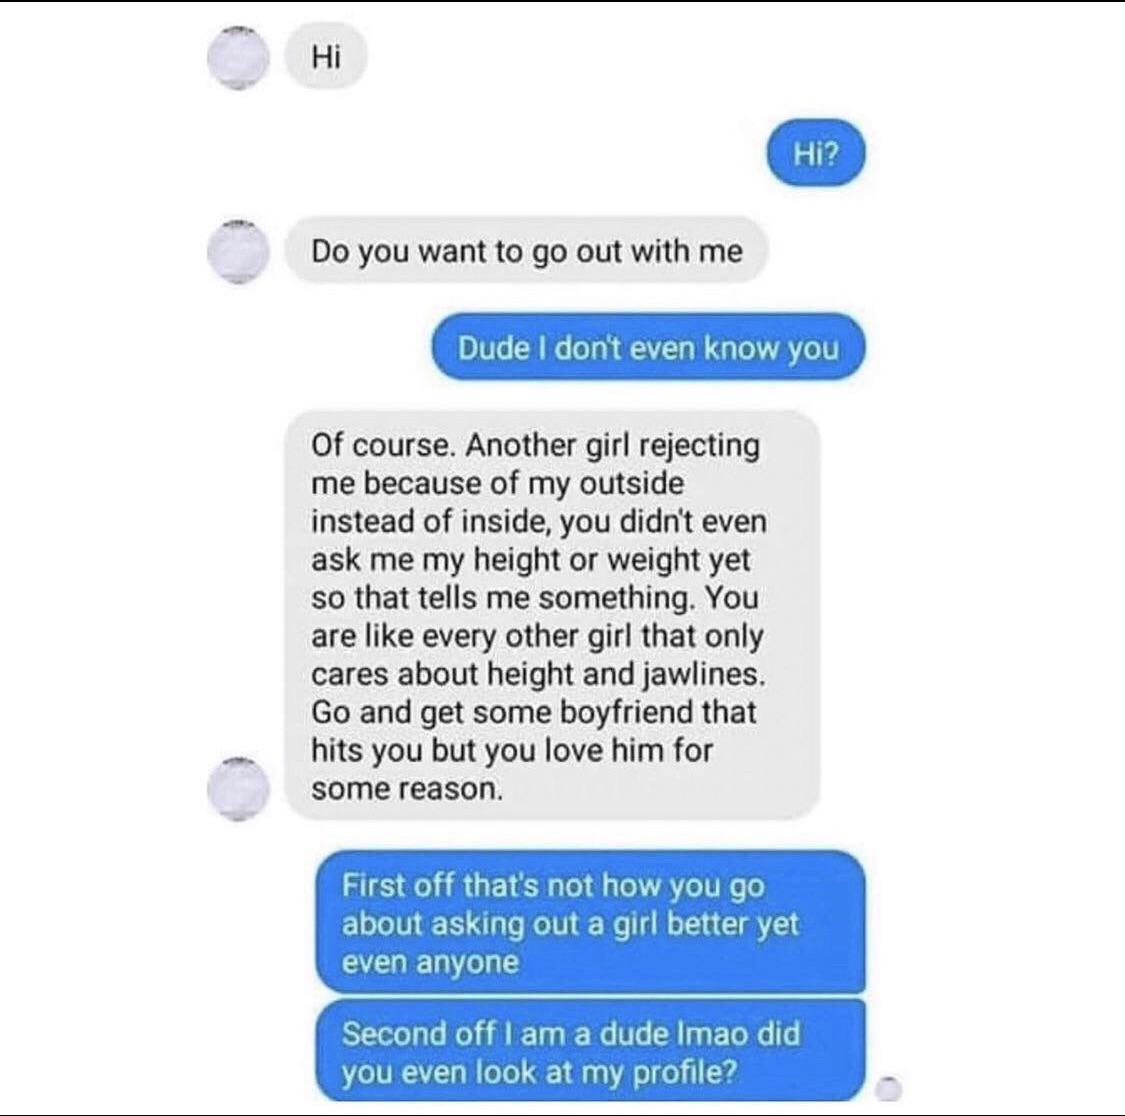1125x1116 pixels.
Task: Click the small read-receipt avatar at the bottom right
Action: coord(889,1089)
